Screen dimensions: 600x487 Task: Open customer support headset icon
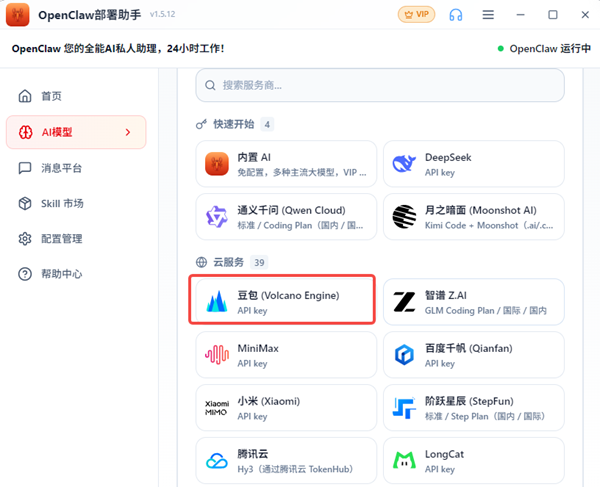pos(455,15)
